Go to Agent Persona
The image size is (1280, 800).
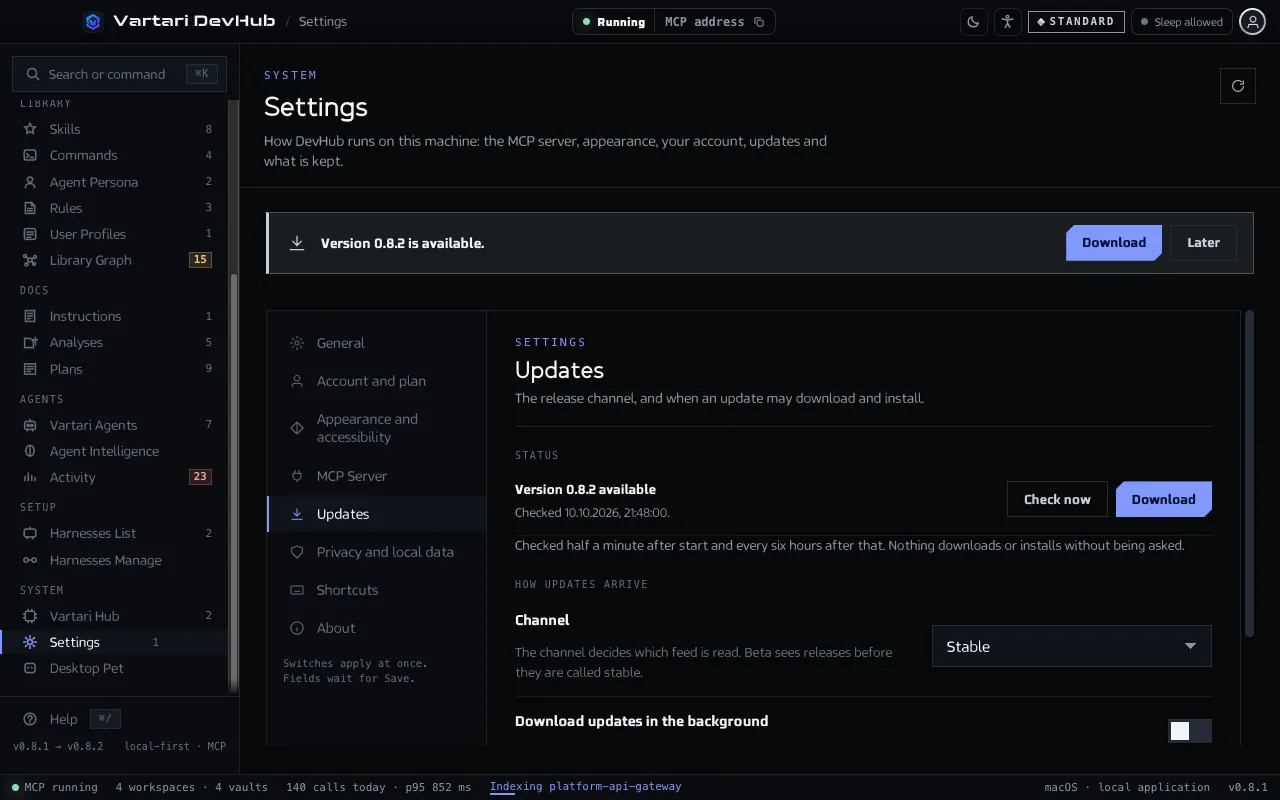pos(116,182)
